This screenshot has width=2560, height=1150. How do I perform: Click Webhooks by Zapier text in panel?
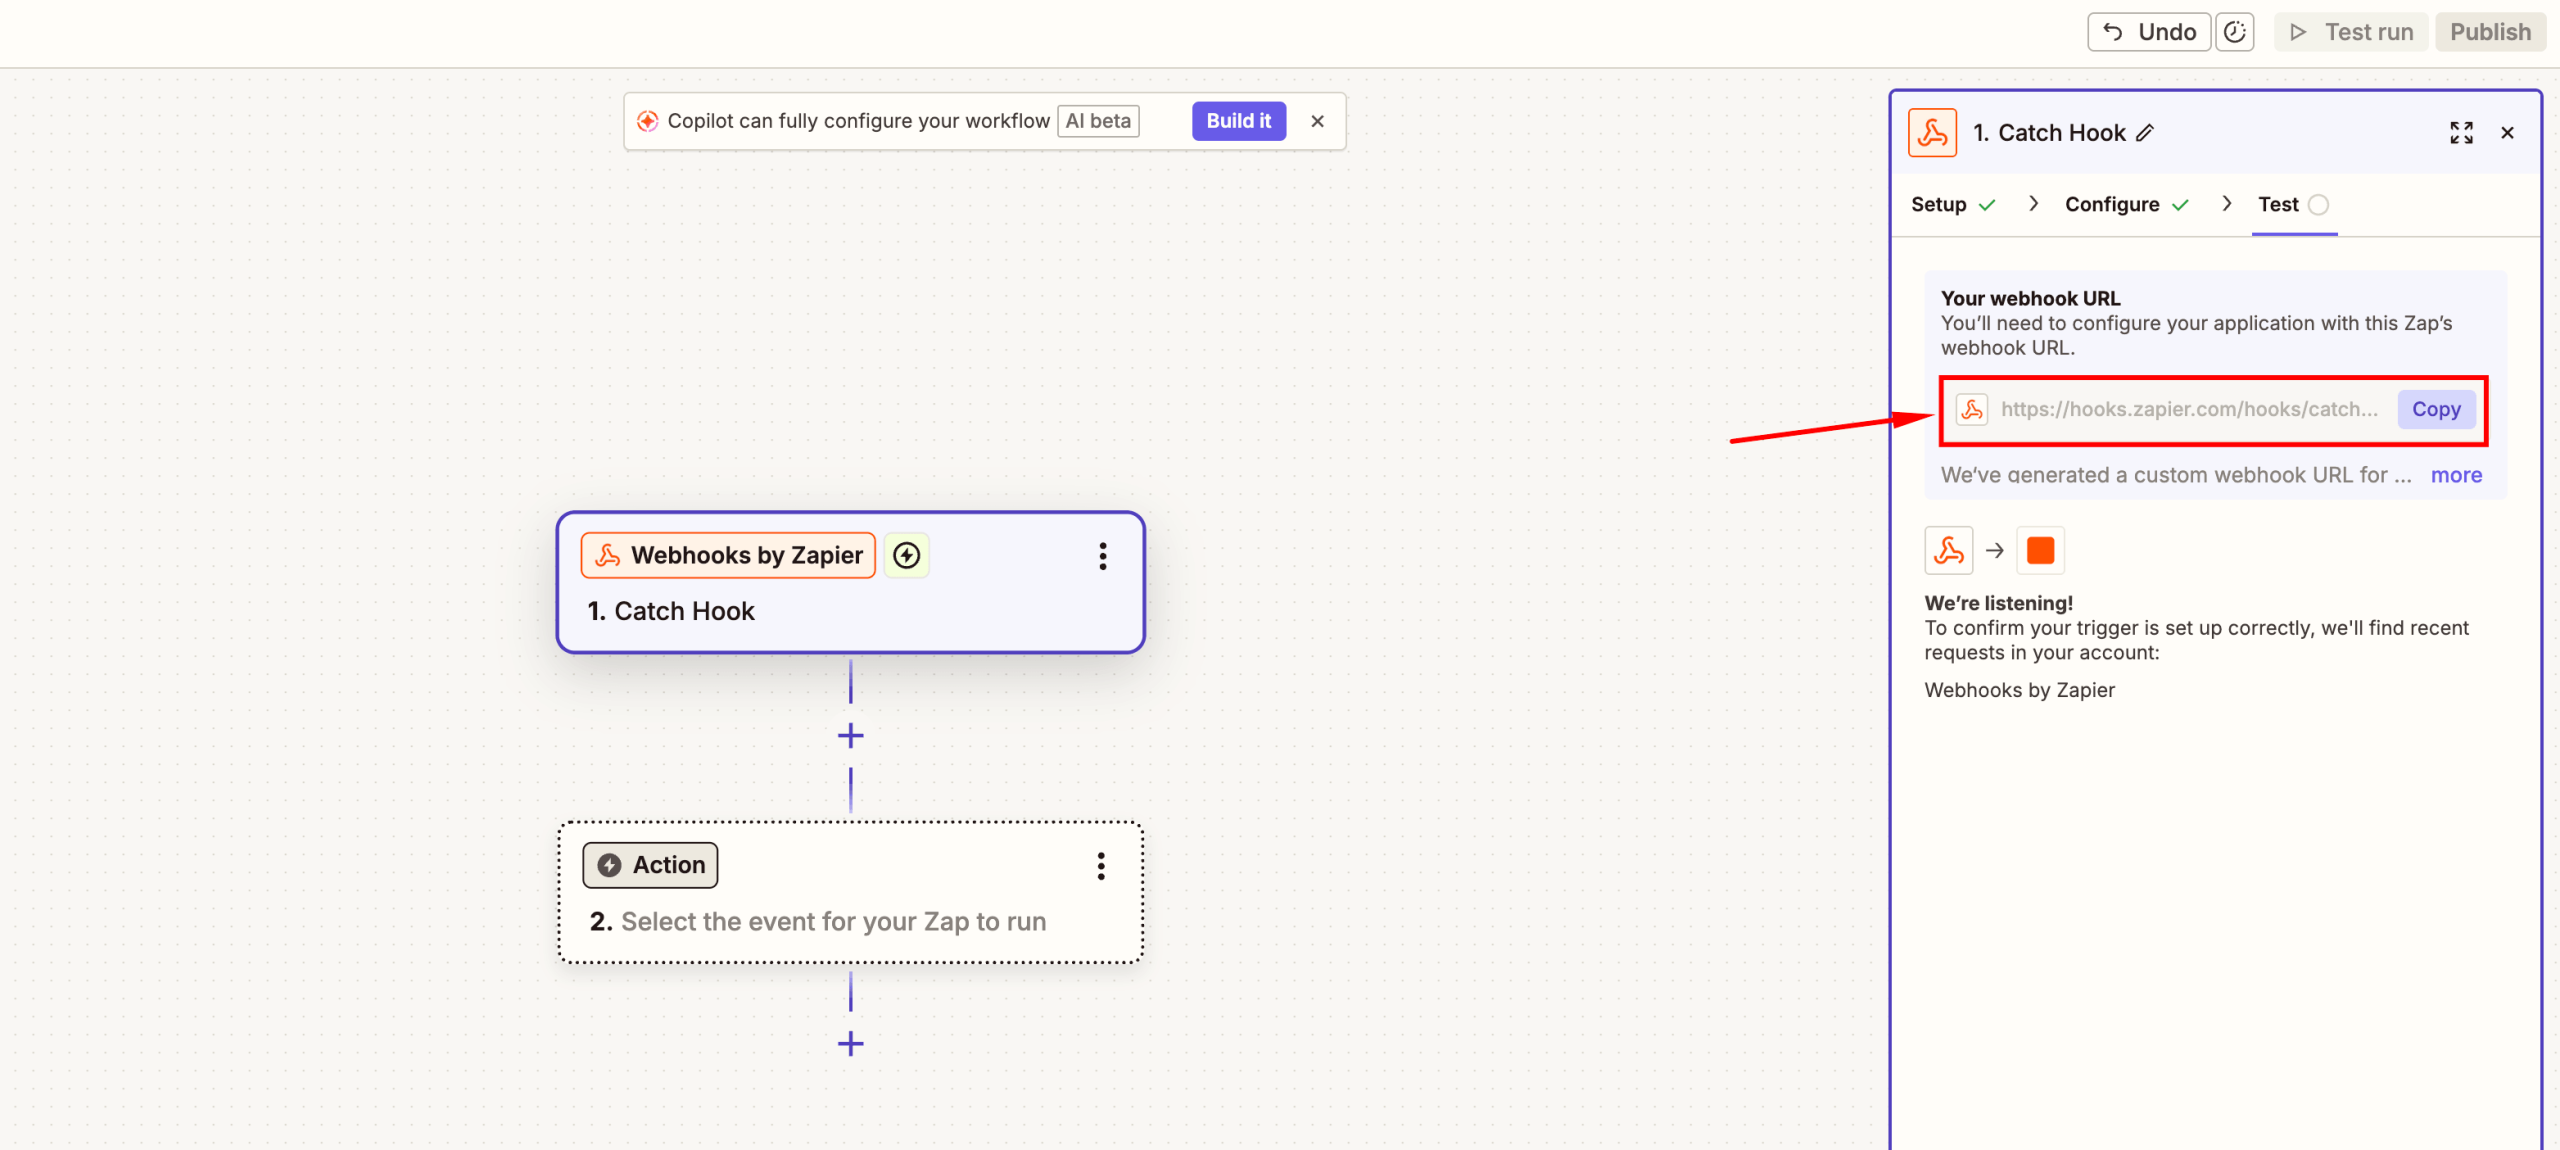(x=2019, y=690)
